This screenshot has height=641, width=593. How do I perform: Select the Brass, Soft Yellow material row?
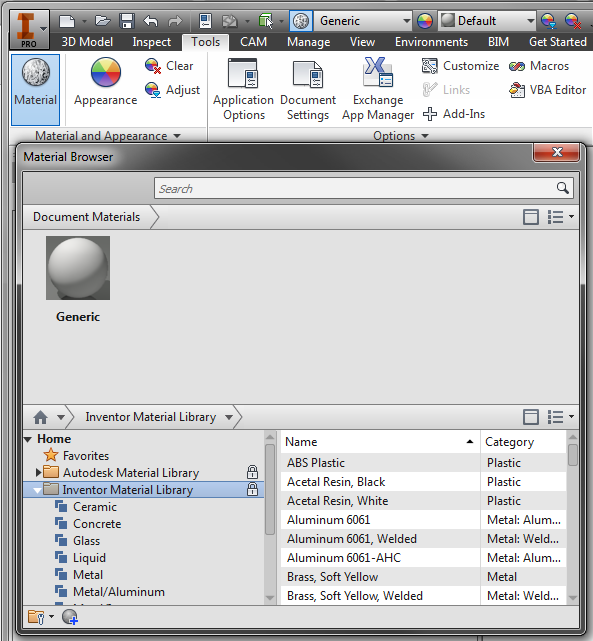click(x=423, y=577)
